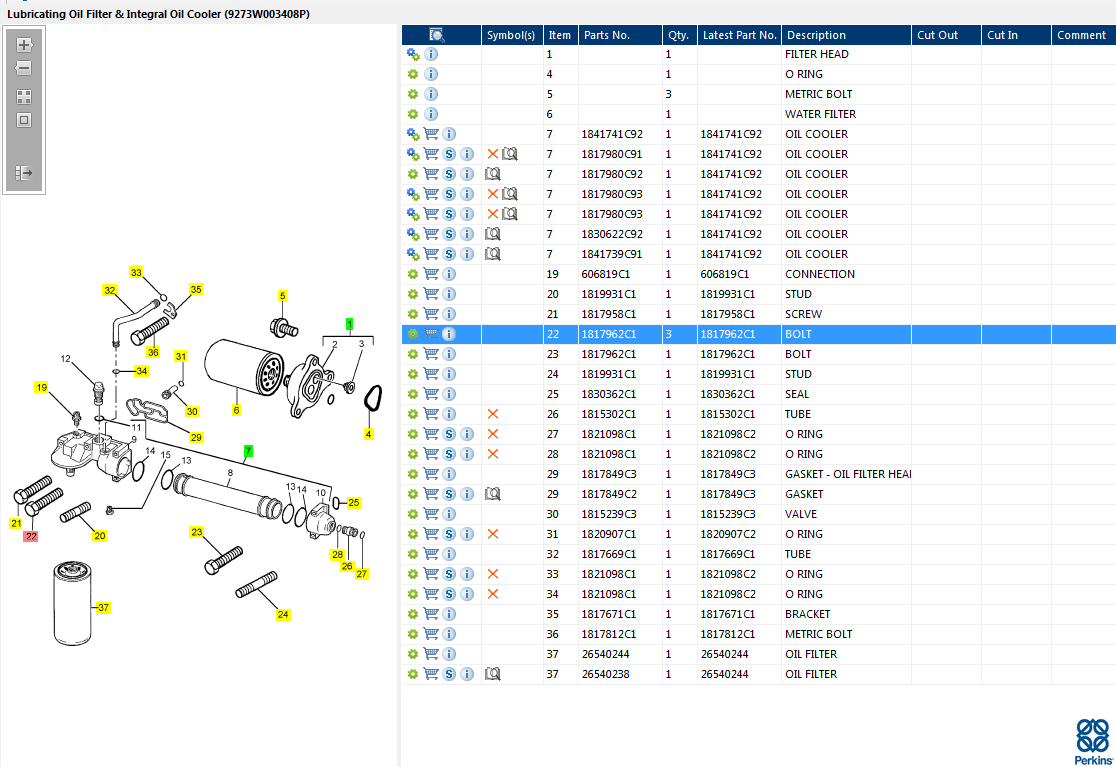
Task: Click the highlighted callout 22 label
Action: click(x=31, y=536)
